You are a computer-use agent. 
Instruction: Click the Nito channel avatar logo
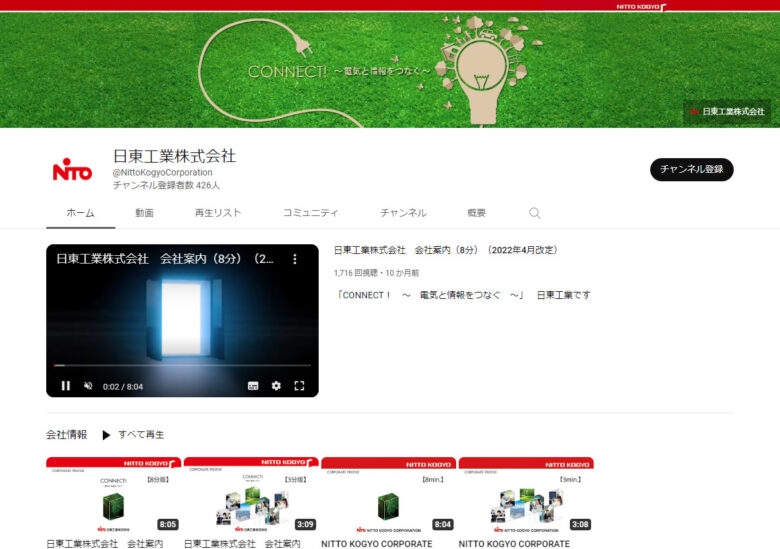click(x=72, y=170)
